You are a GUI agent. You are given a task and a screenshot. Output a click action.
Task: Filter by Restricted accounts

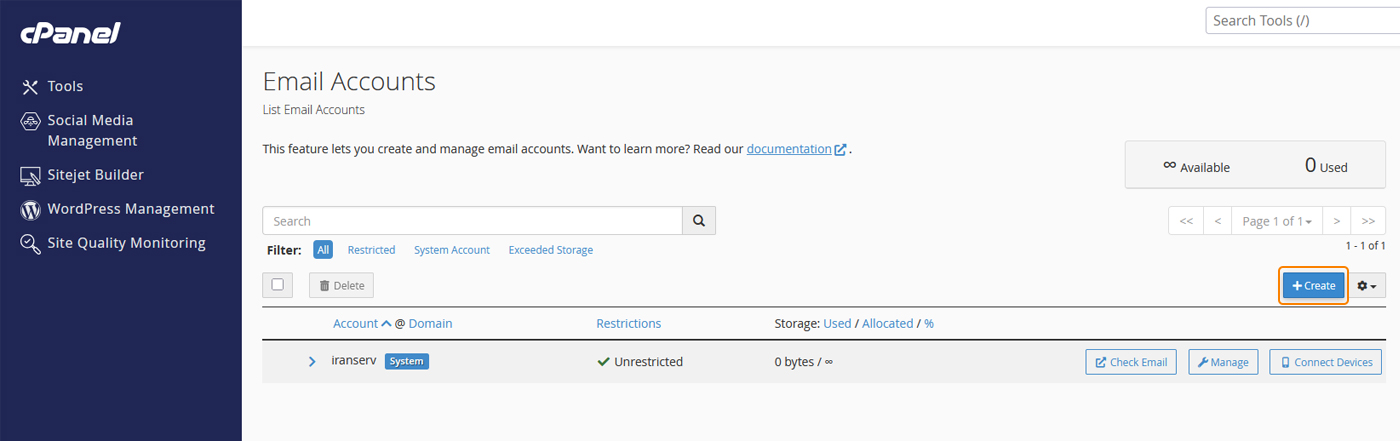click(x=371, y=250)
